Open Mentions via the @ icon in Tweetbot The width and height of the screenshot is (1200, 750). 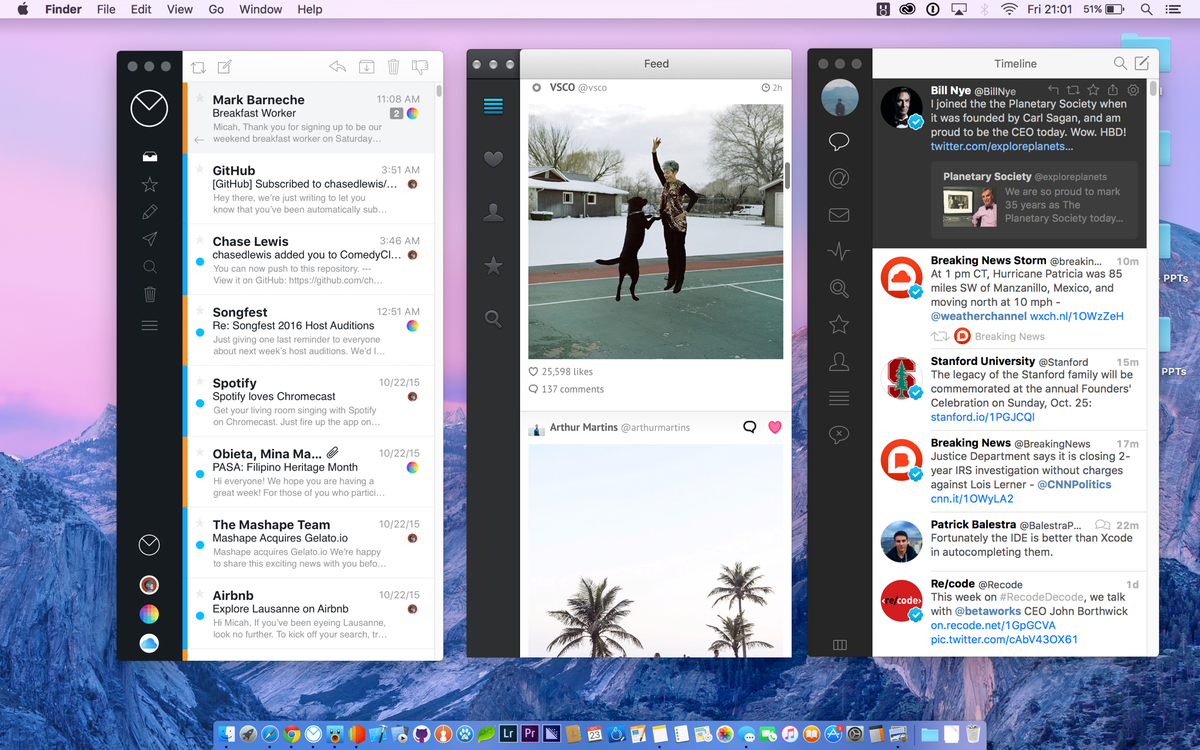[x=839, y=177]
